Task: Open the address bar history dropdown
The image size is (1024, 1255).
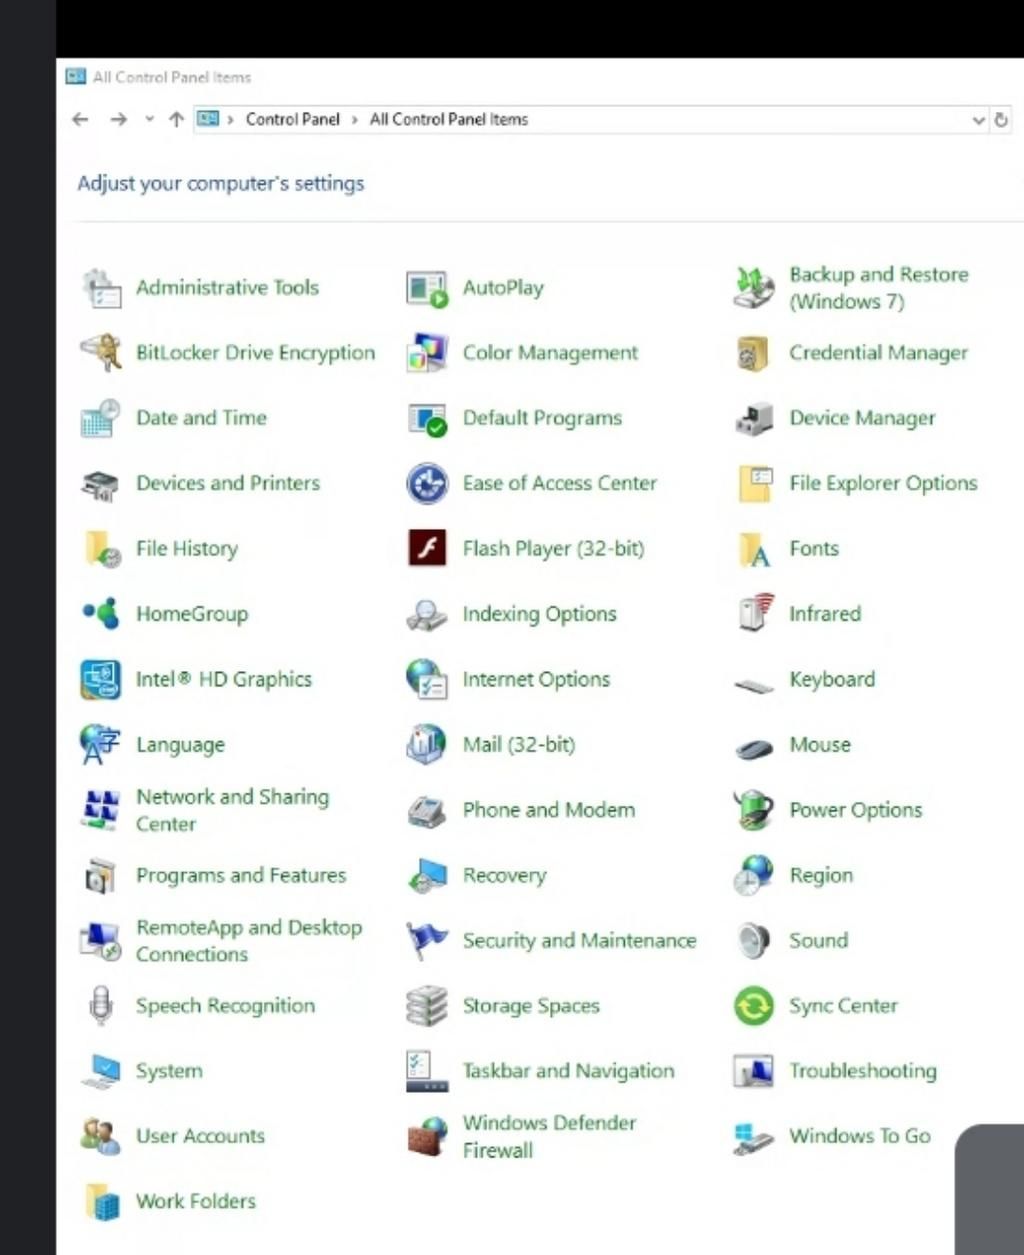Action: coord(978,120)
